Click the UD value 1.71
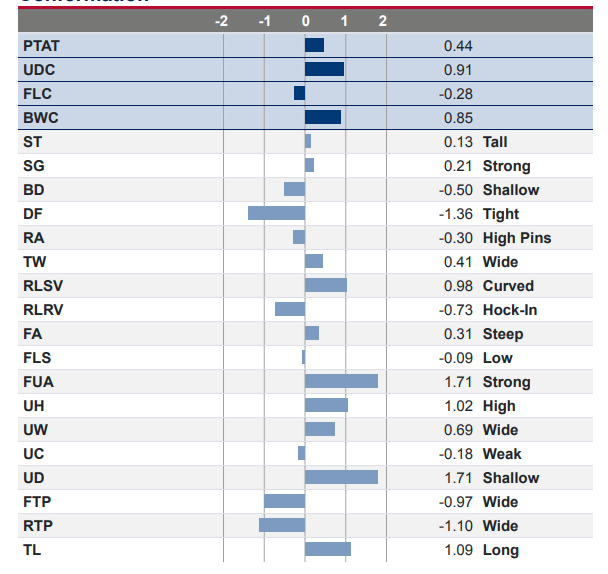 [458, 478]
